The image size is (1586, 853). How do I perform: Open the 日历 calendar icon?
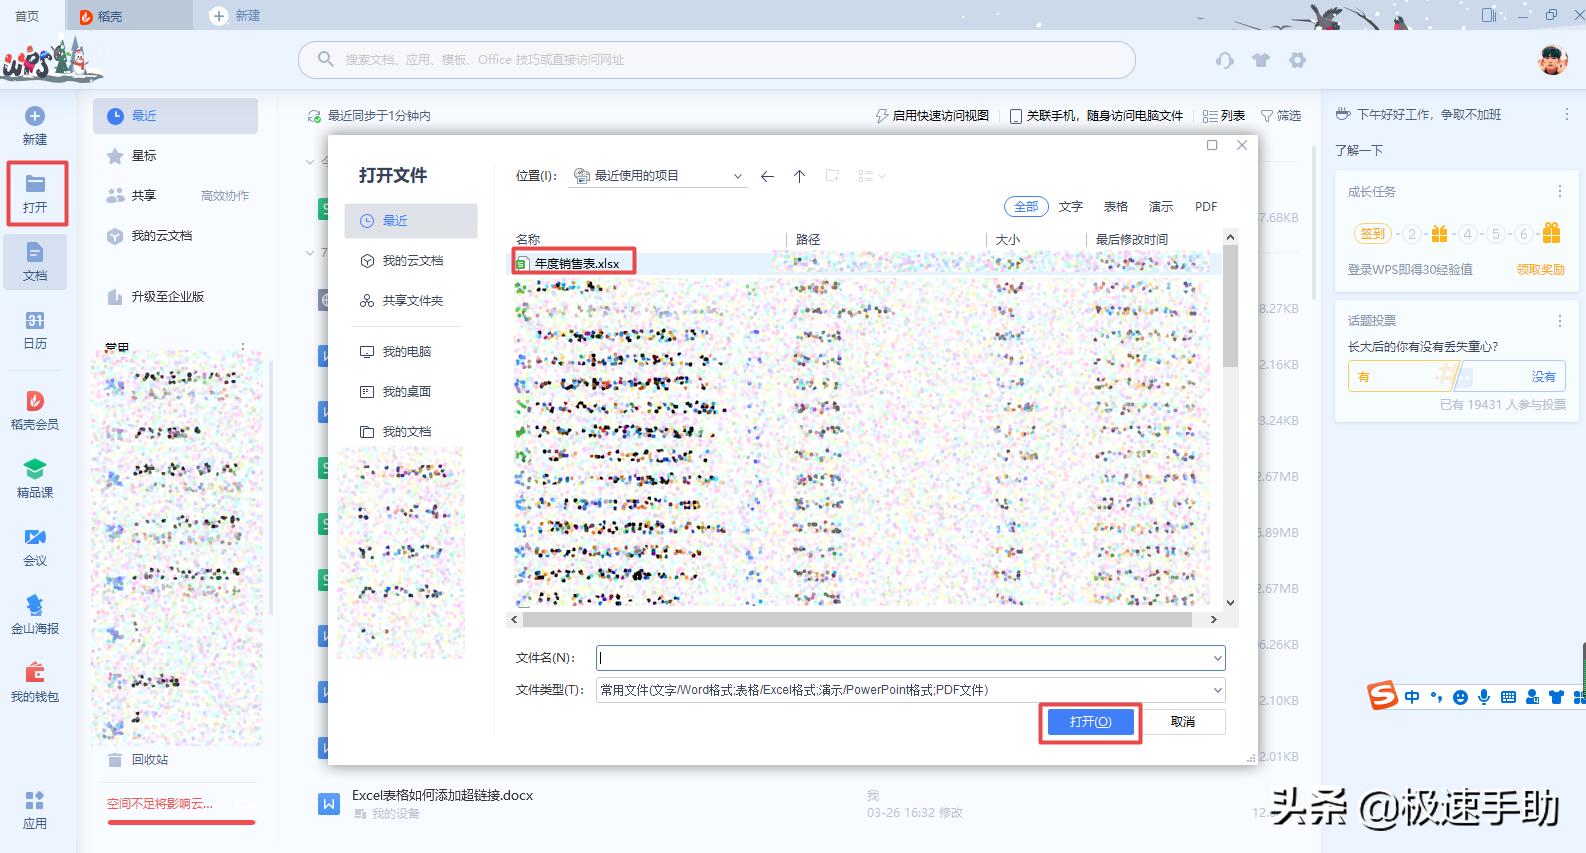coord(35,330)
